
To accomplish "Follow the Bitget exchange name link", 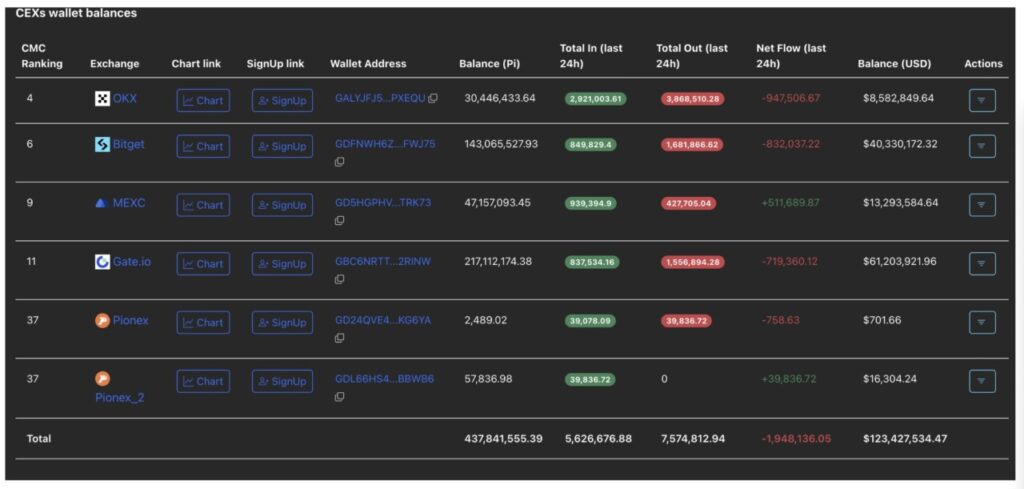I will tap(128, 144).
